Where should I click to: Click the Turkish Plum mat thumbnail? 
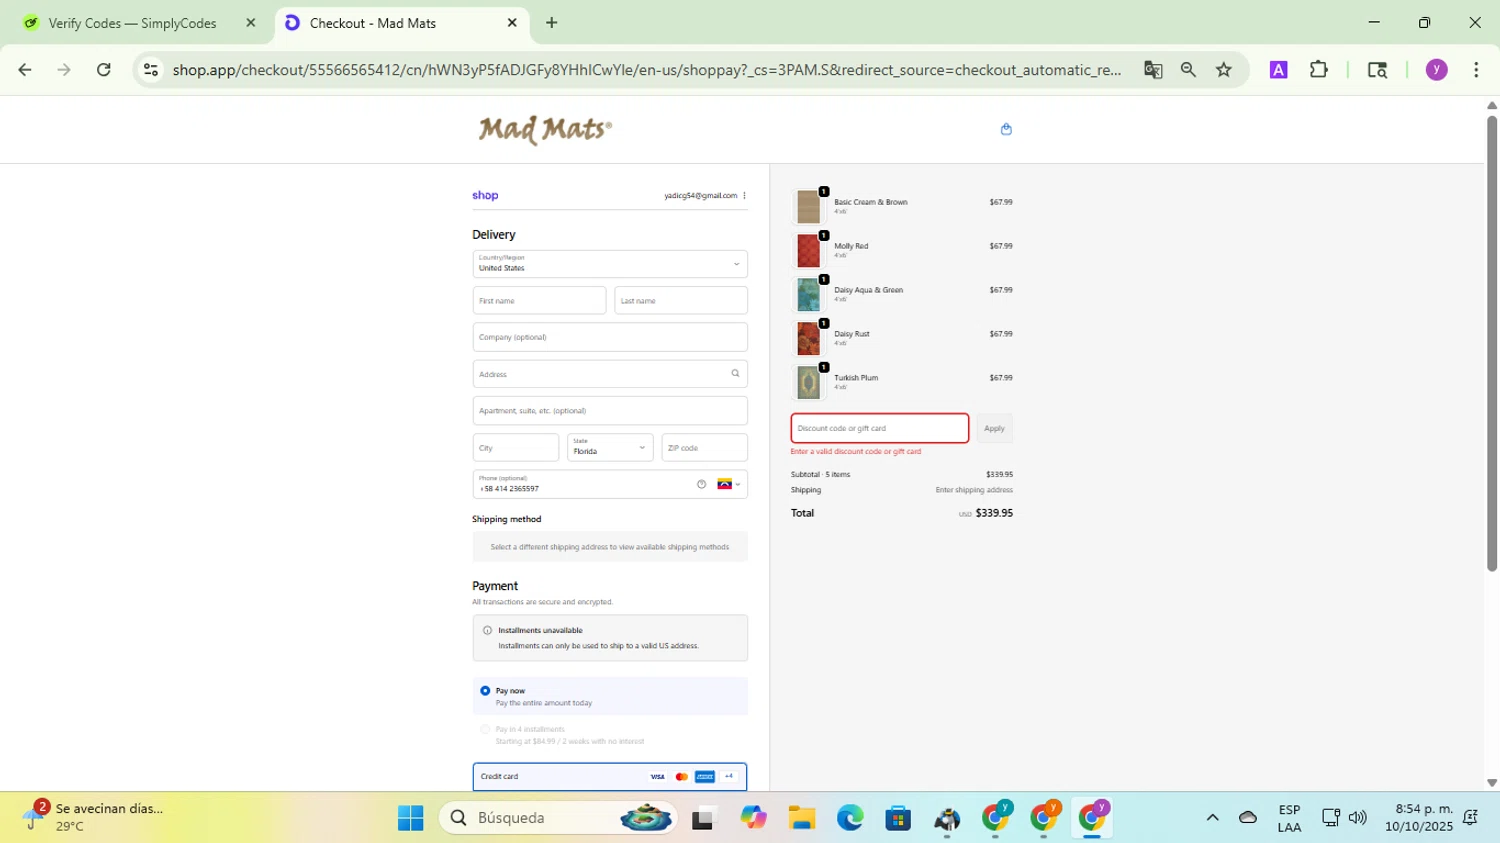[808, 382]
